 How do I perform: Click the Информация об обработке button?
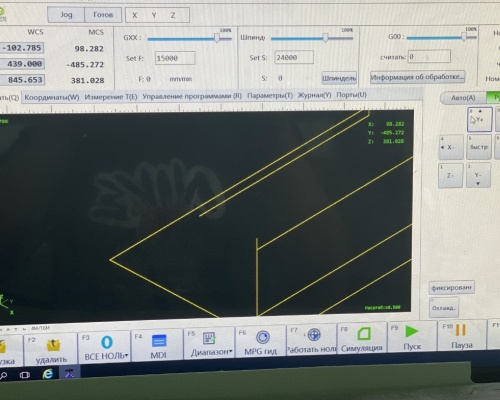417,77
